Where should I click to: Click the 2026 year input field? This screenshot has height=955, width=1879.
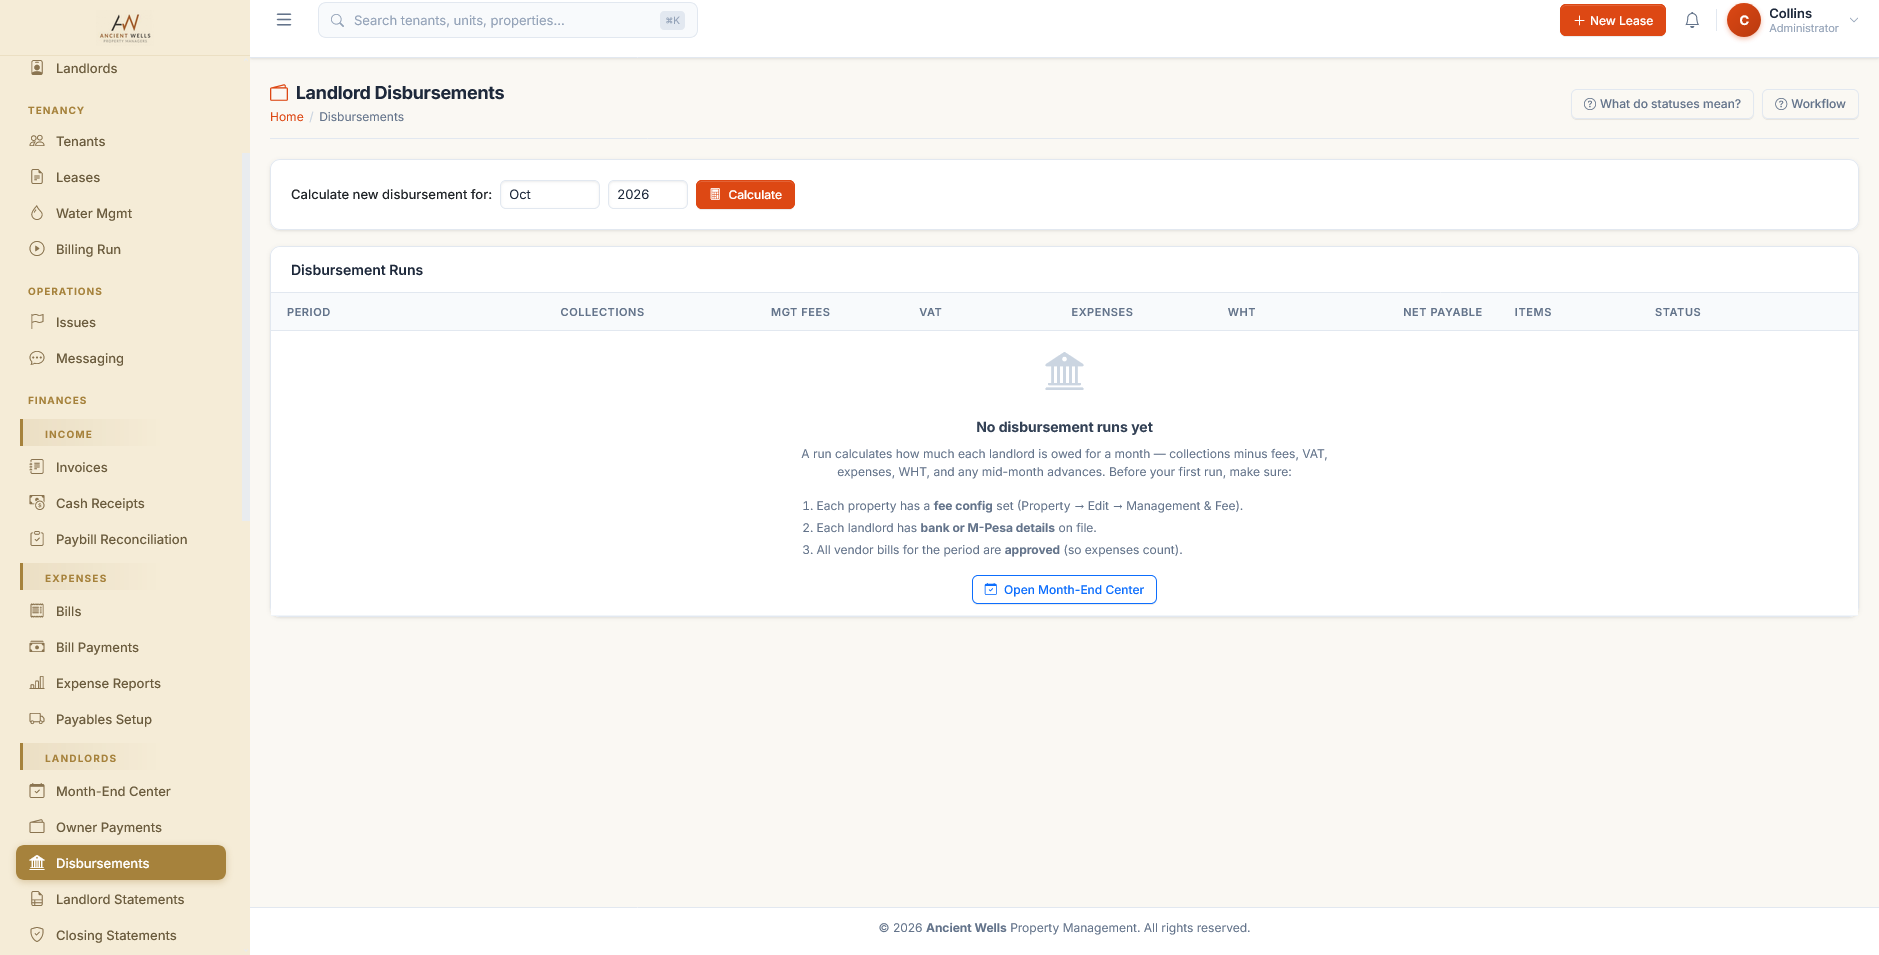pyautogui.click(x=648, y=195)
